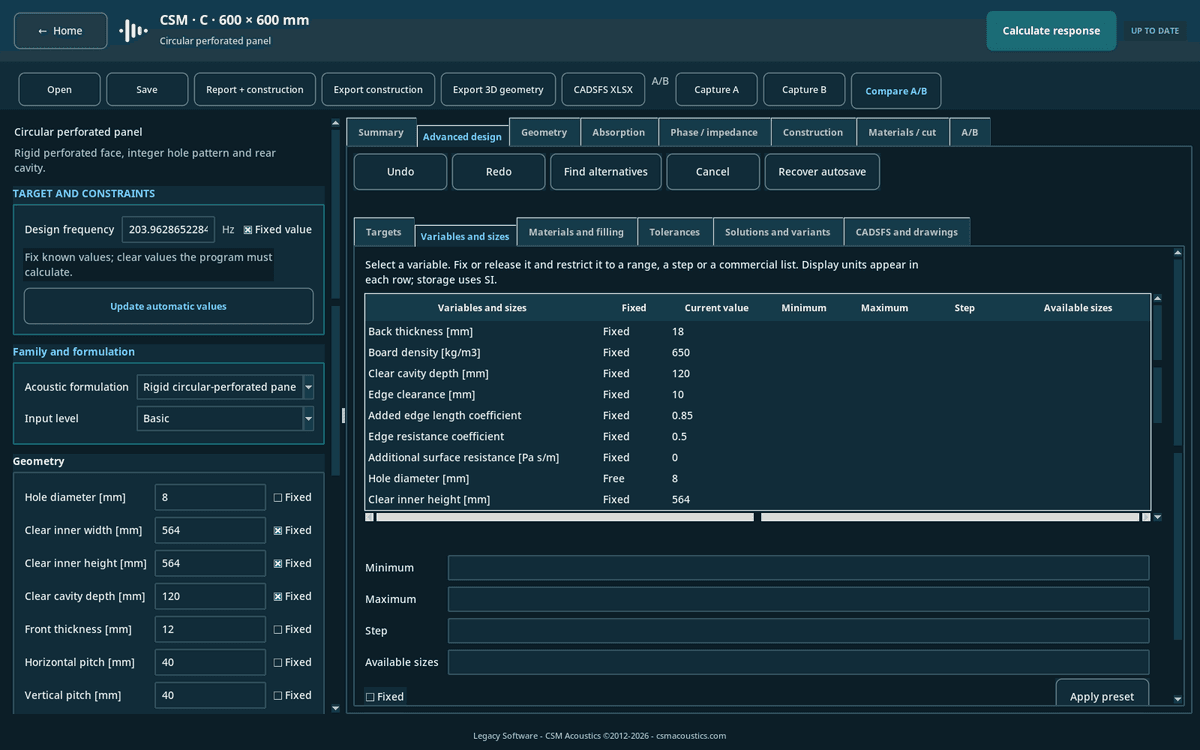Open the Acoustic formulation dropdown

pyautogui.click(x=308, y=387)
